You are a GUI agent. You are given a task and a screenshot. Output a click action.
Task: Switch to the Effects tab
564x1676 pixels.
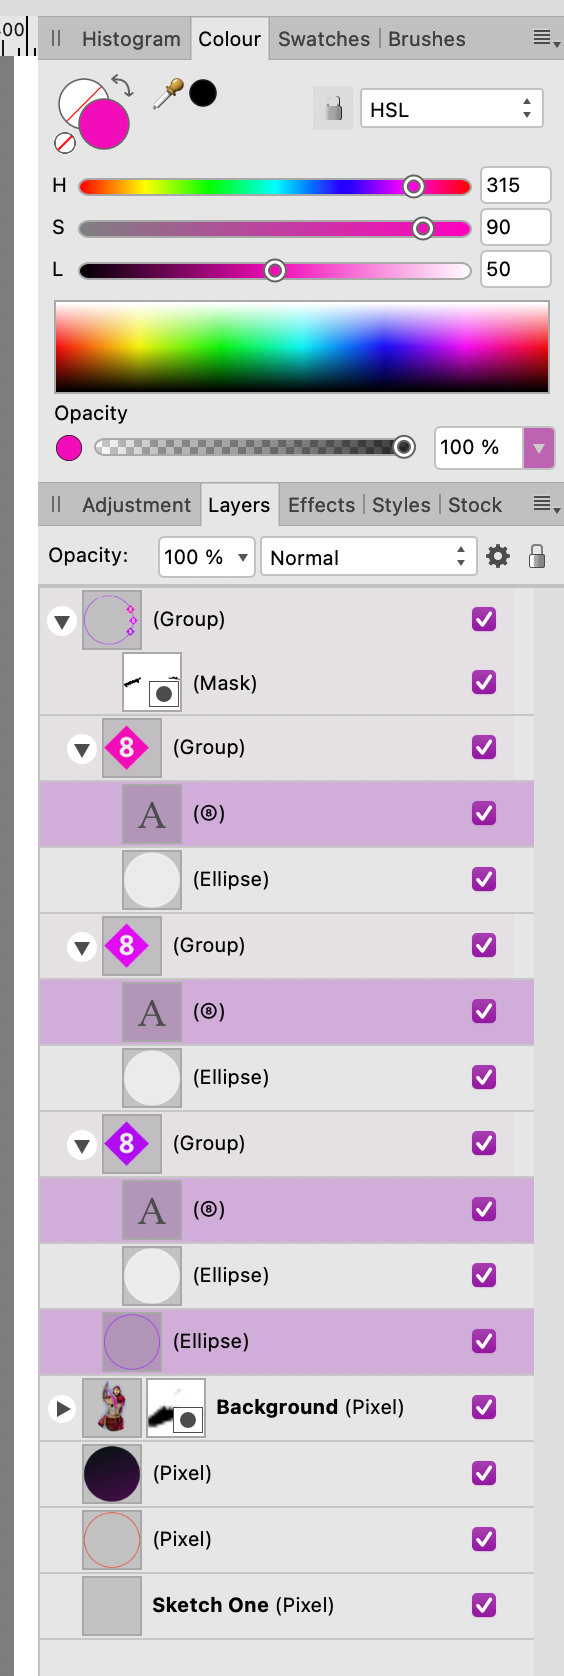point(321,505)
